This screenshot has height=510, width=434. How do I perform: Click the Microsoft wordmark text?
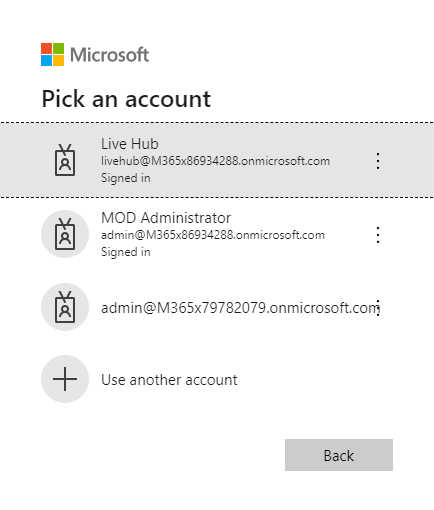[109, 55]
